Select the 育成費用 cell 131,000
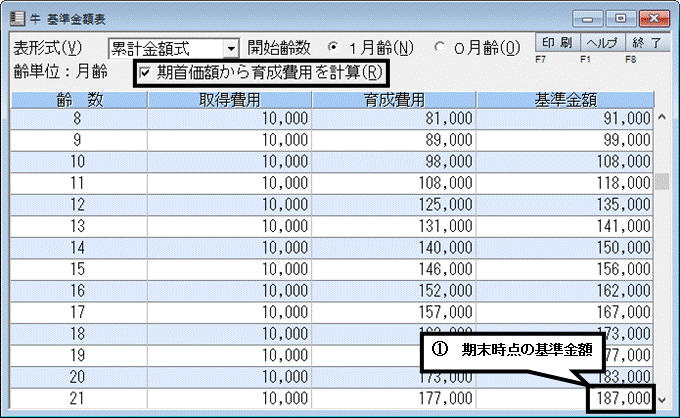Screen dimensions: 680x418 click(394, 226)
